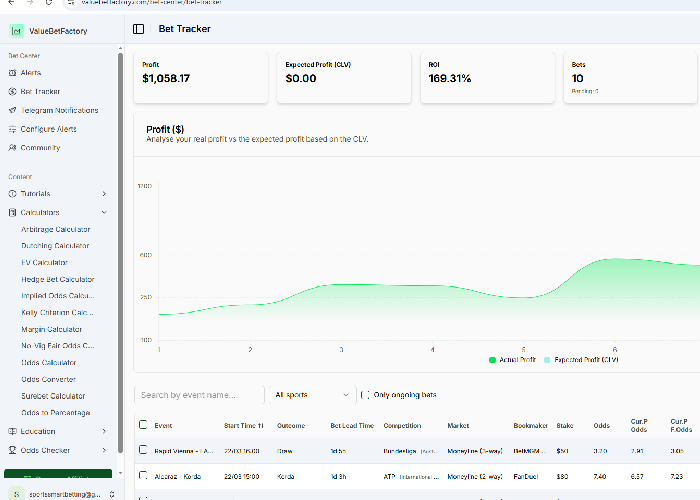Focus the Search by event name field
700x500 pixels.
pos(199,395)
